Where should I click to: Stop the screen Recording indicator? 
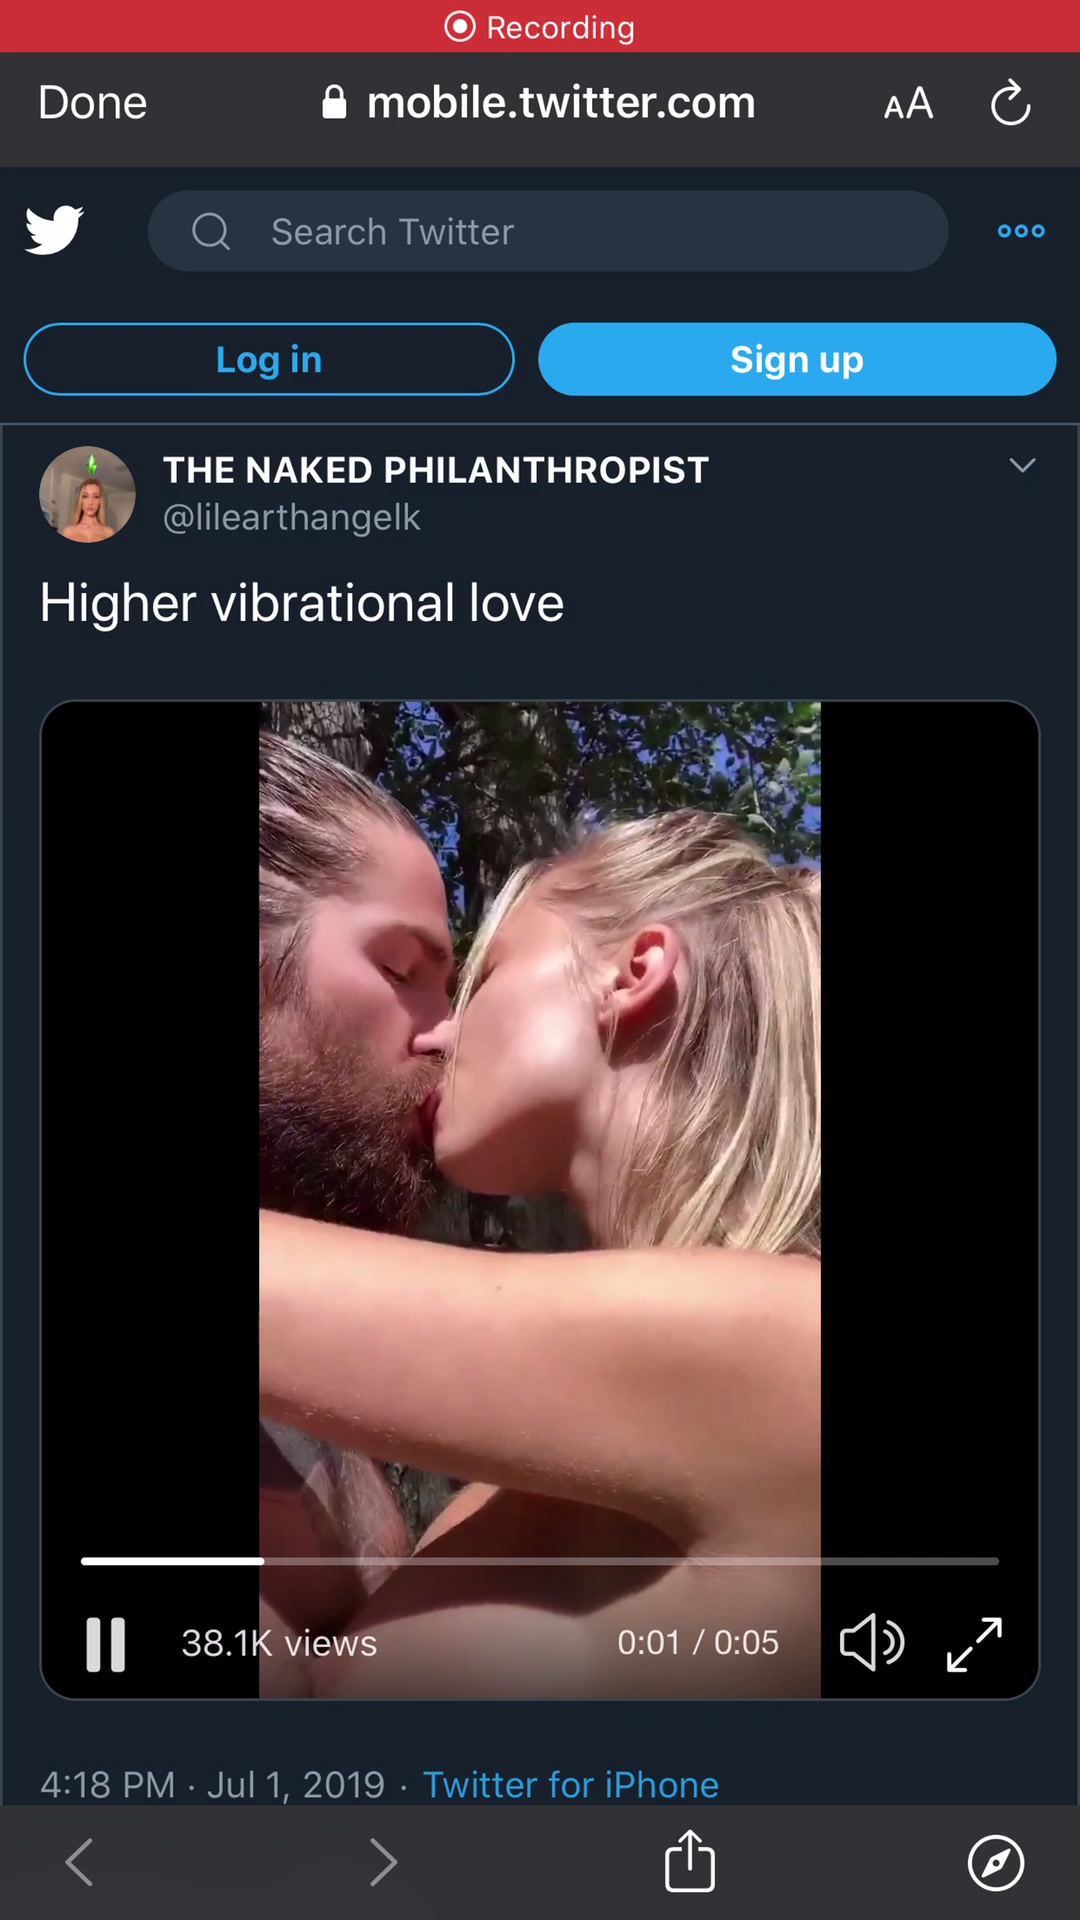540,27
